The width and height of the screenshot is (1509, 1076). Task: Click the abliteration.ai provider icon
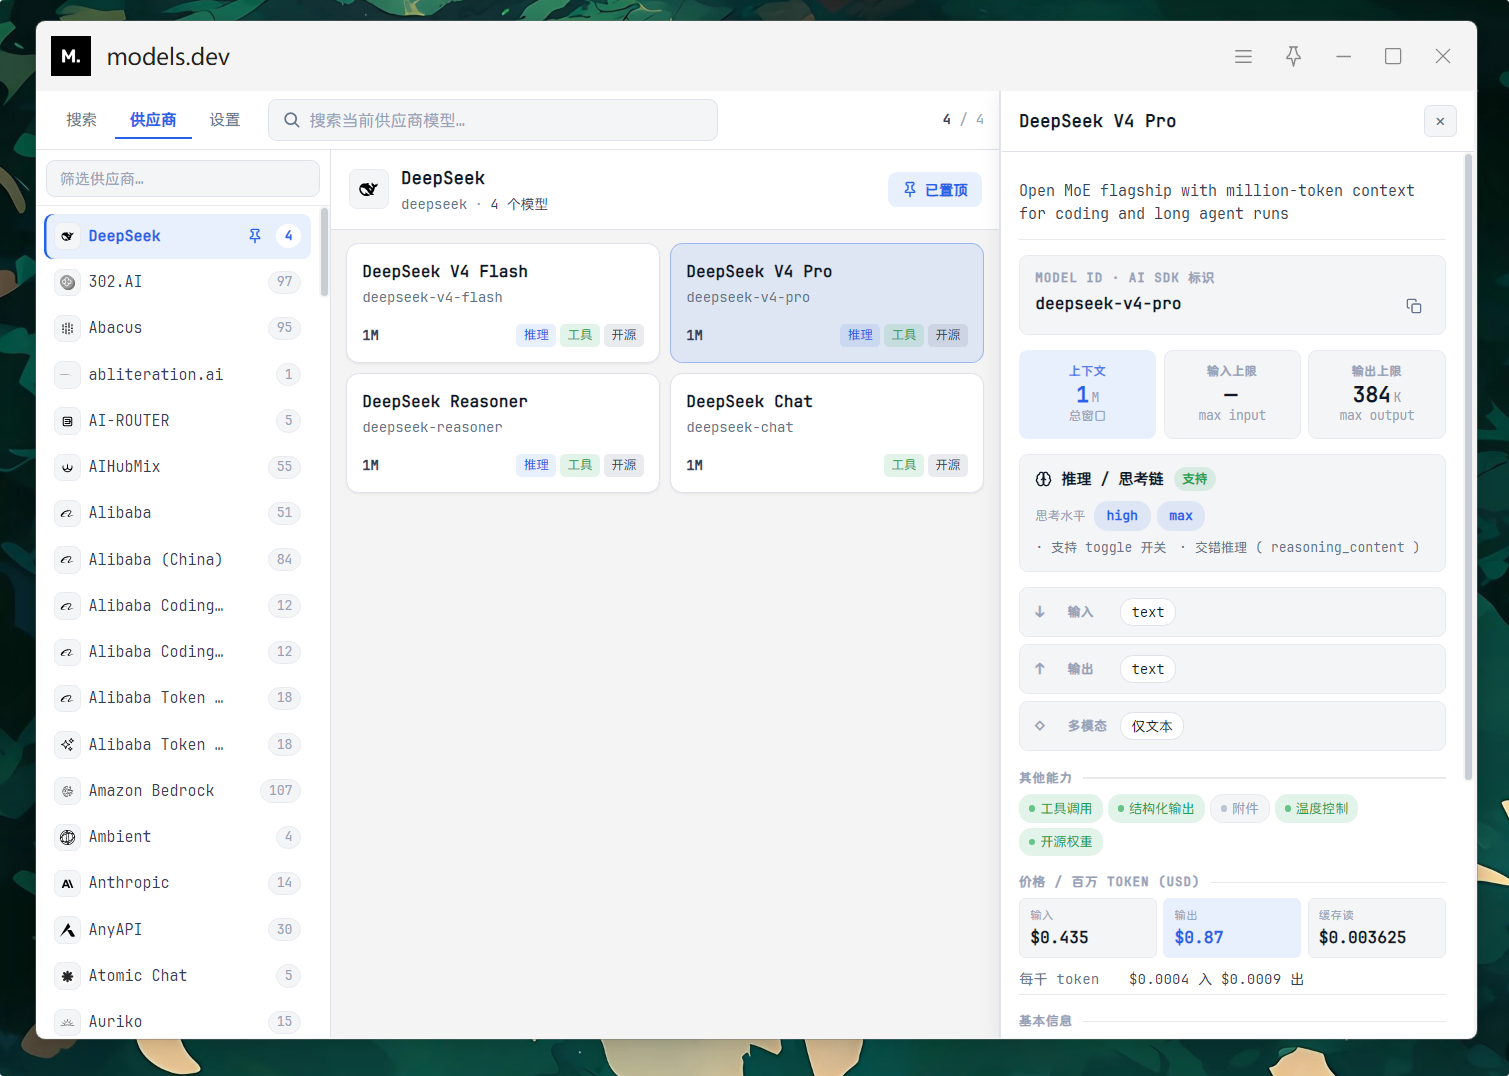click(x=67, y=375)
